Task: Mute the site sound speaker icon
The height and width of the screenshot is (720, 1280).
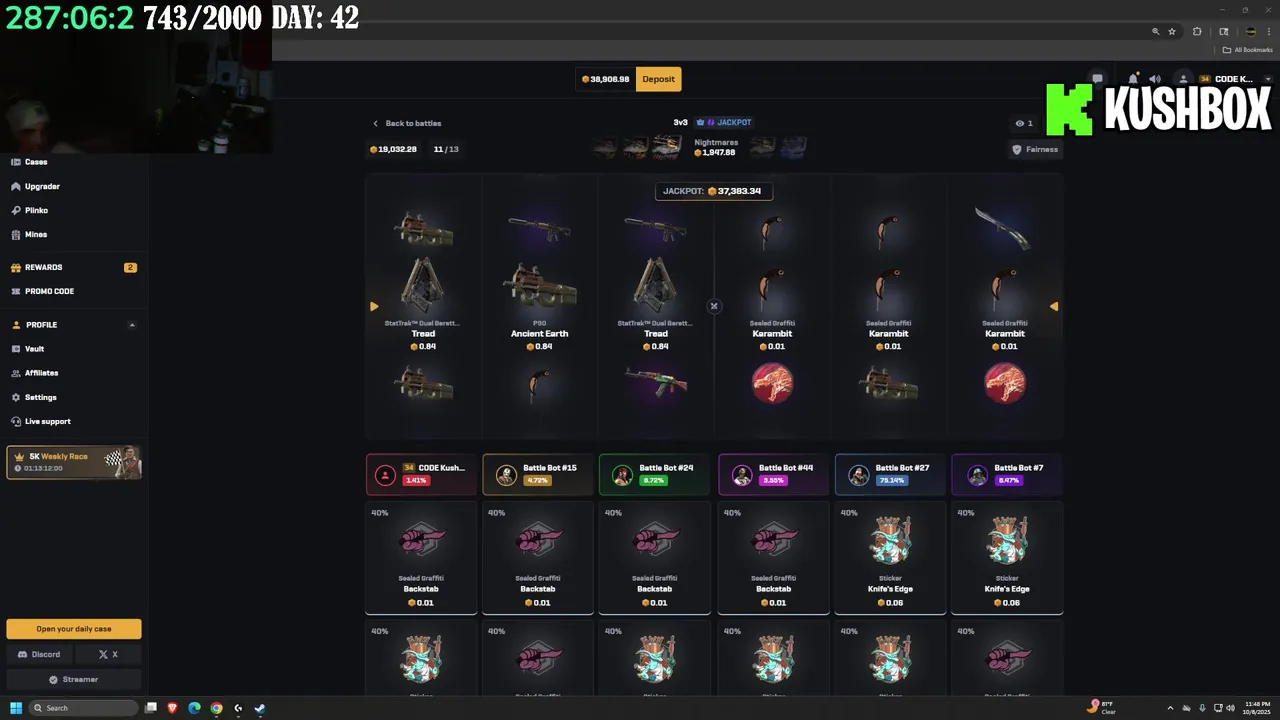Action: [1155, 79]
